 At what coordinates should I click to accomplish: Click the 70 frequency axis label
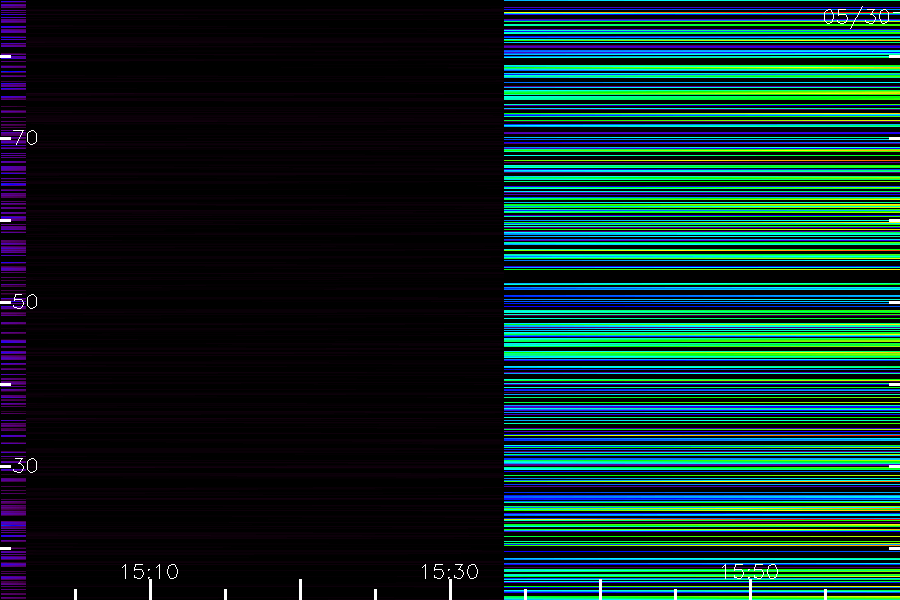(25, 138)
